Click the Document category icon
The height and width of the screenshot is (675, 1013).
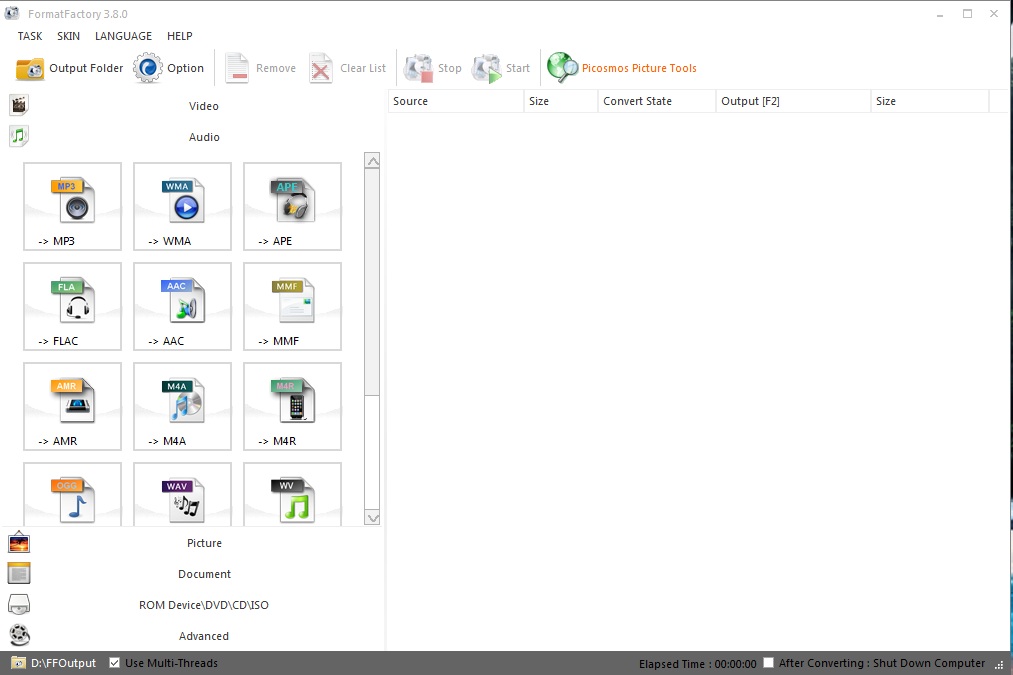[x=19, y=573]
